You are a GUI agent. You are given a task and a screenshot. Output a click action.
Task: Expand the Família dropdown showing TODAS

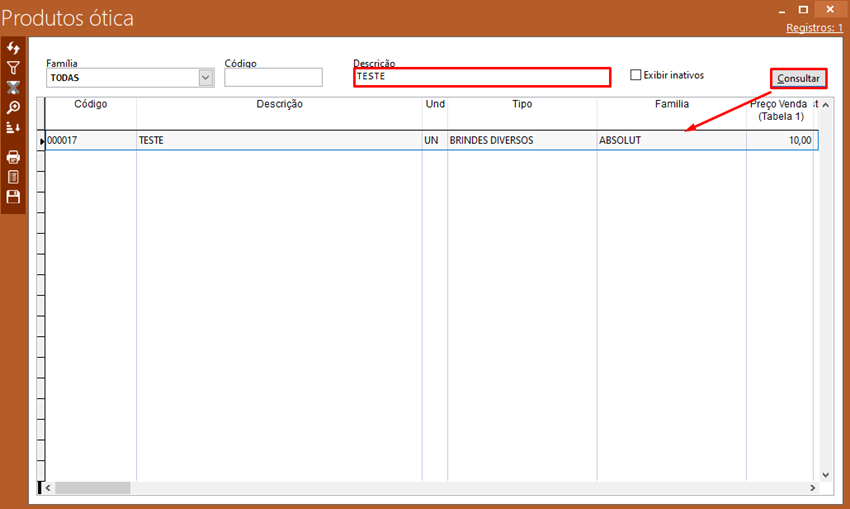point(206,77)
